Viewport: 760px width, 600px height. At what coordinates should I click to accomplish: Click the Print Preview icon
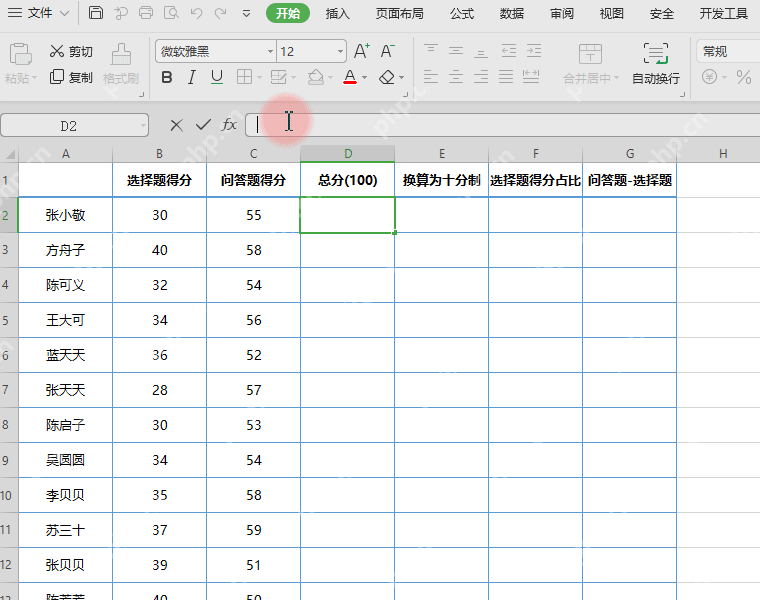point(171,13)
